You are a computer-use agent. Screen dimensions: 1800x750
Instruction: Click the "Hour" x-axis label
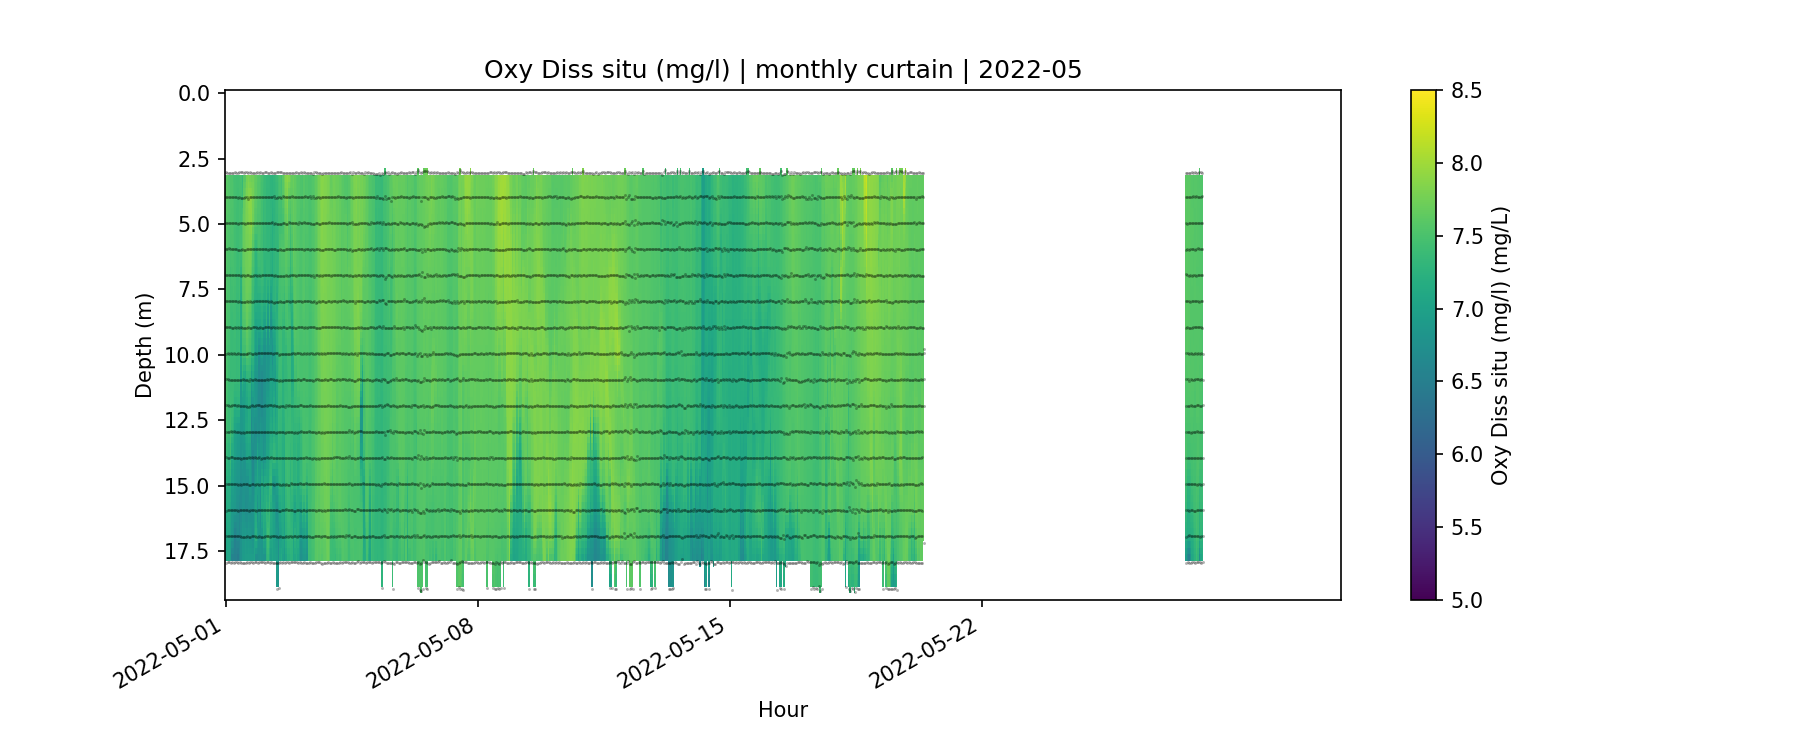pos(782,710)
